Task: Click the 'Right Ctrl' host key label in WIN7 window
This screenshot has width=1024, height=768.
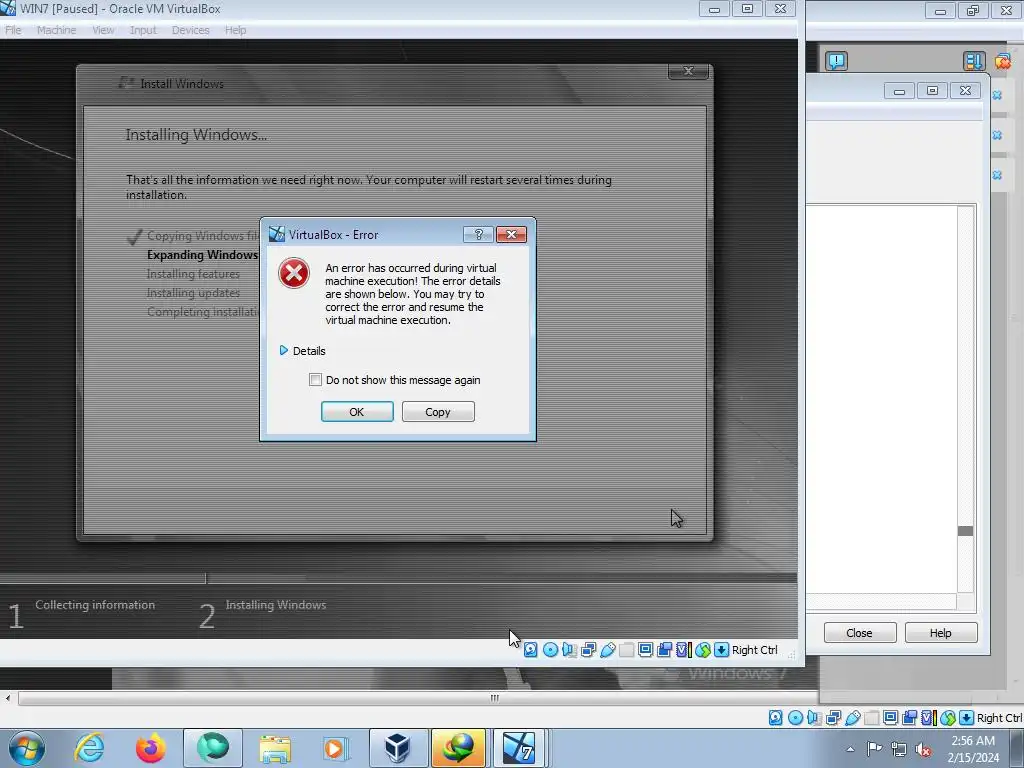Action: point(754,650)
